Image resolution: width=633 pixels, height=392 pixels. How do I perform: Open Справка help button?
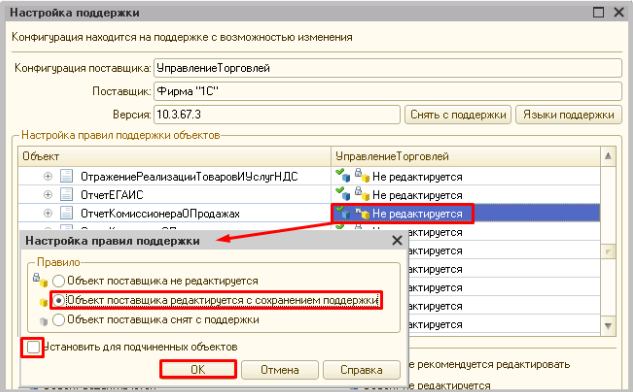[x=361, y=370]
